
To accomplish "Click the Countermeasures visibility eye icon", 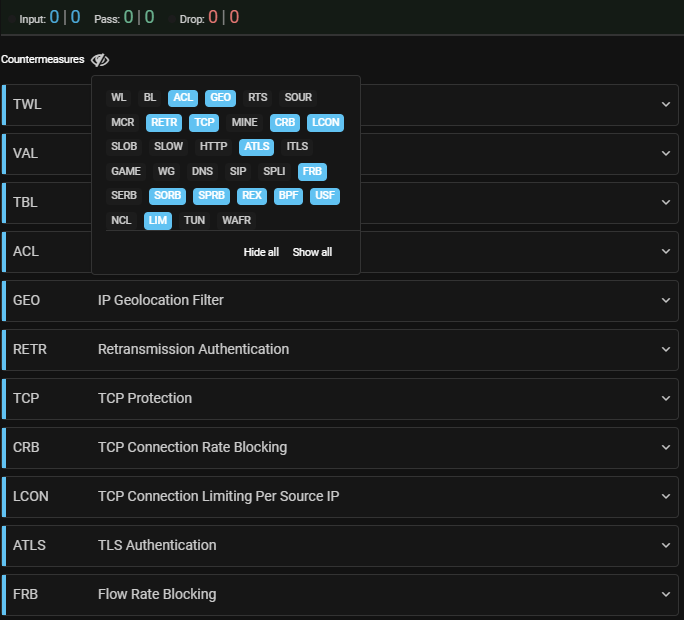I will [x=100, y=60].
